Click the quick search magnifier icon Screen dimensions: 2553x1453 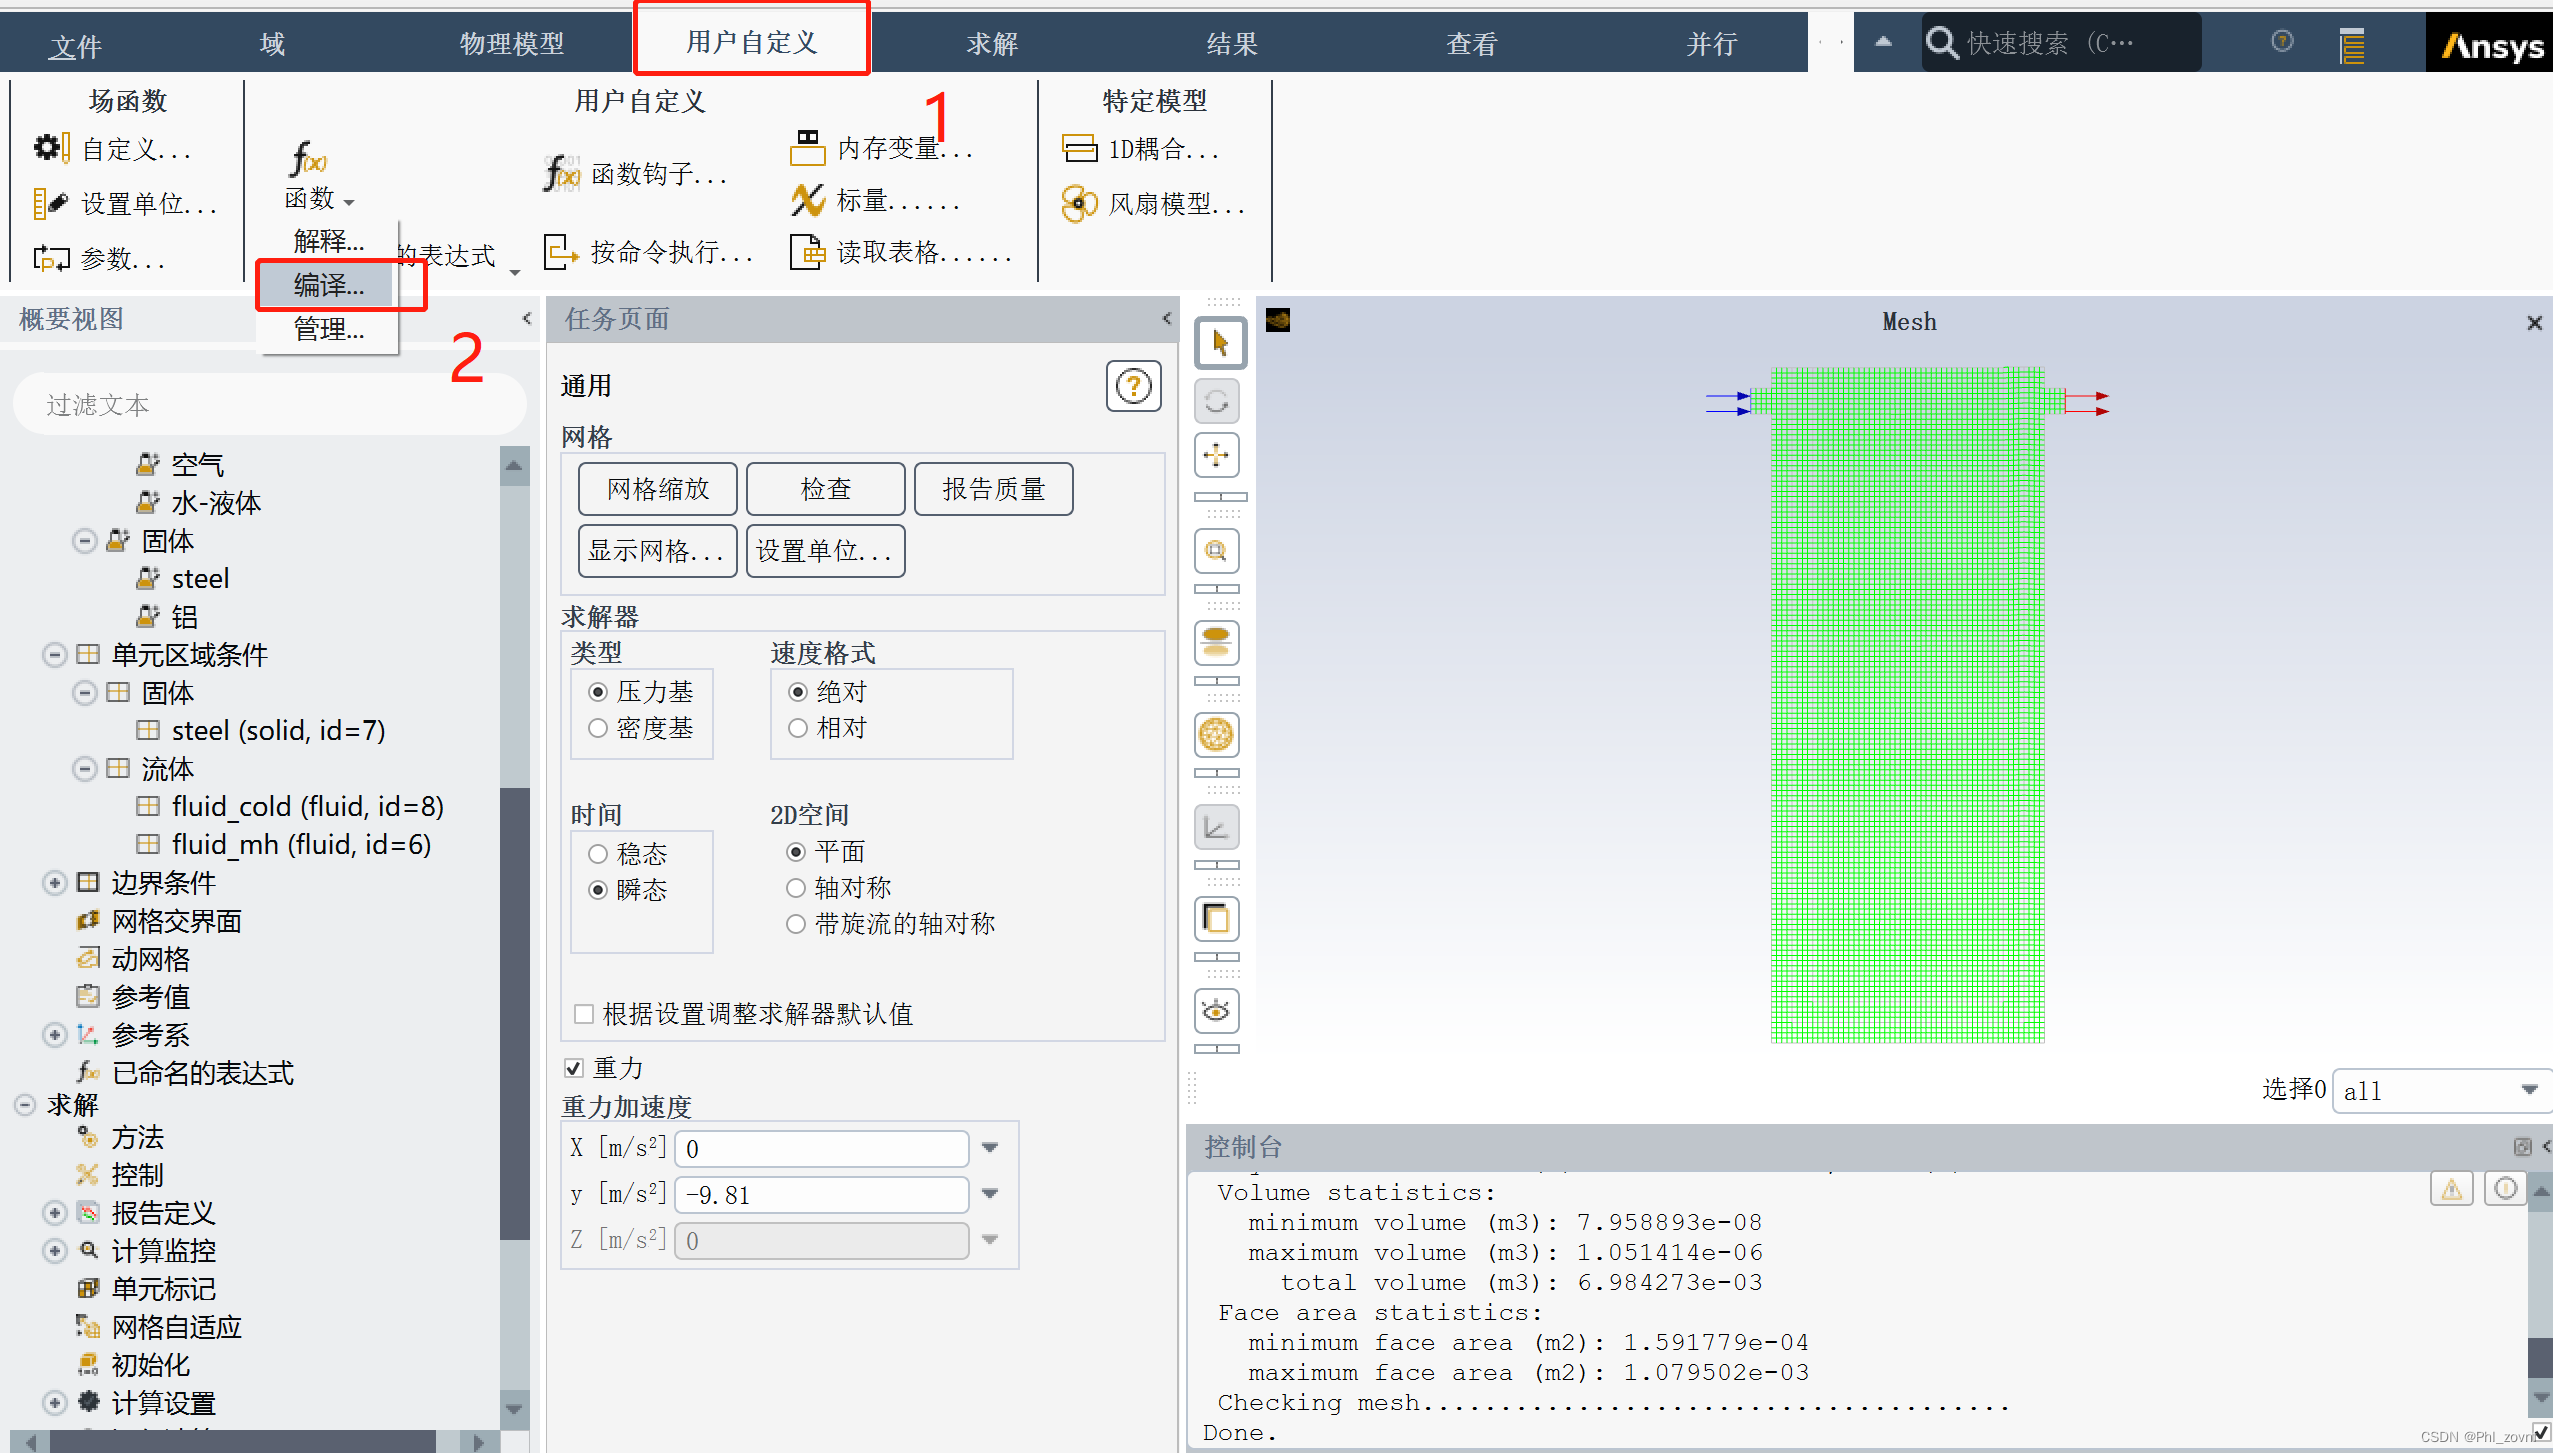point(1942,43)
